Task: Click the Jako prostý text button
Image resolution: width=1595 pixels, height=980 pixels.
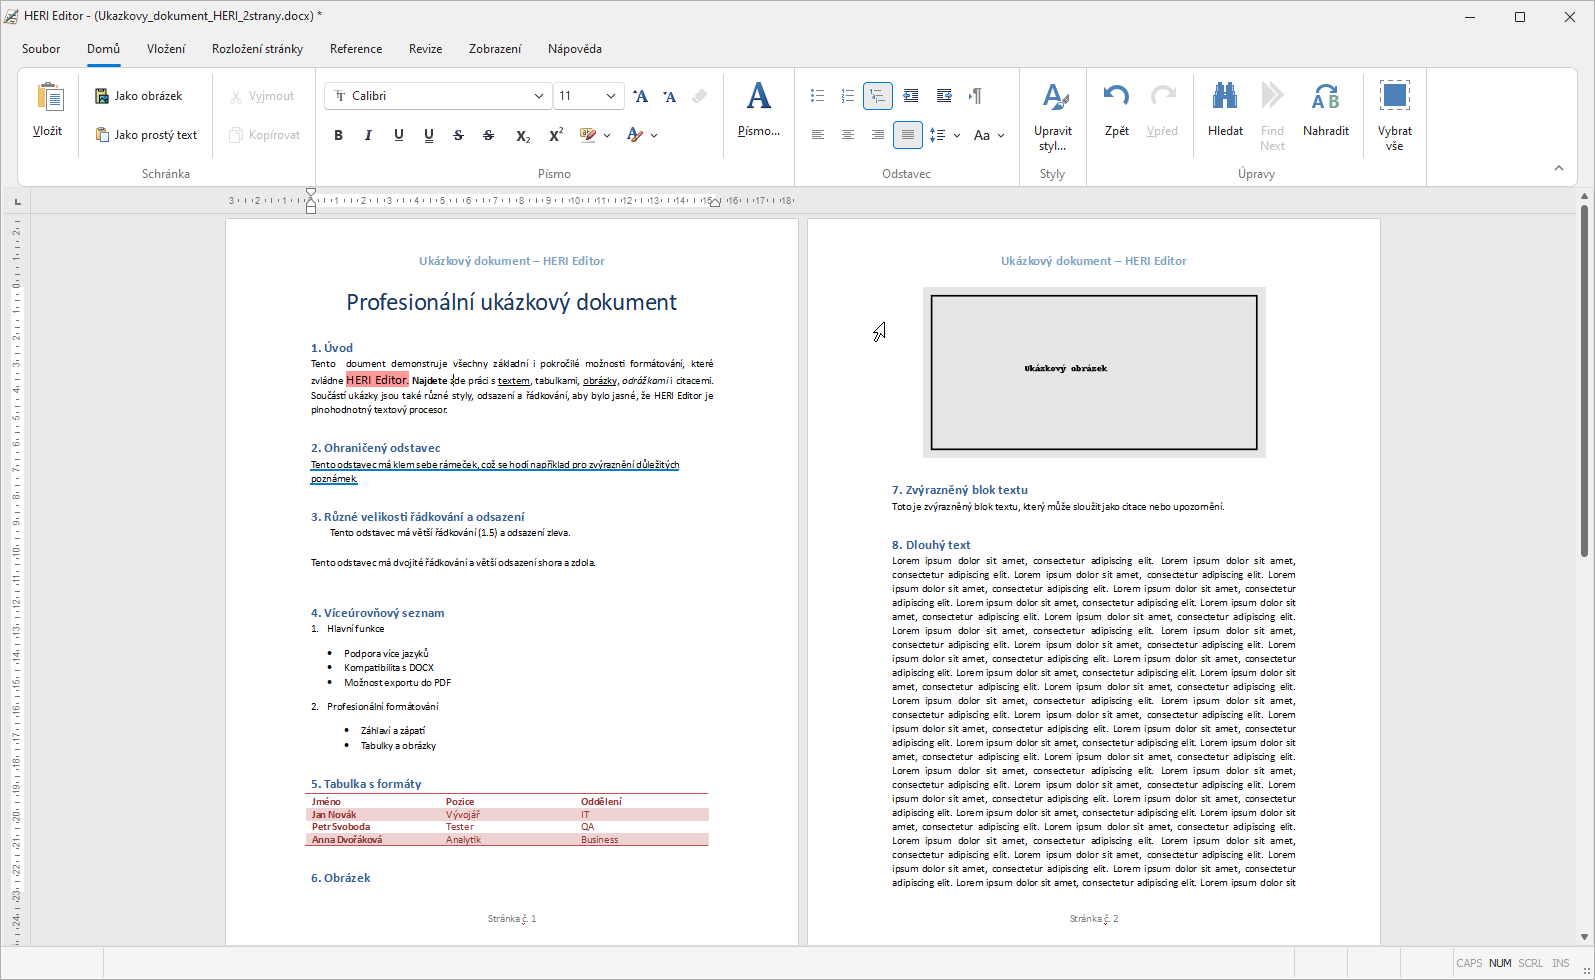Action: [146, 135]
